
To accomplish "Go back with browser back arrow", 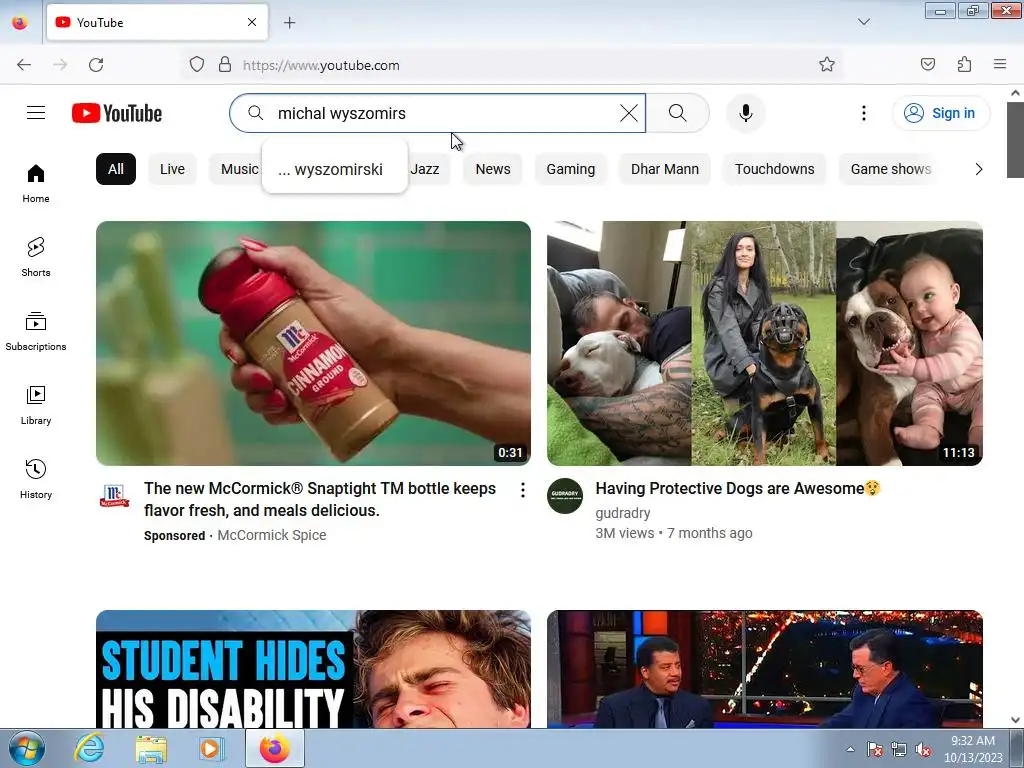I will click(24, 65).
